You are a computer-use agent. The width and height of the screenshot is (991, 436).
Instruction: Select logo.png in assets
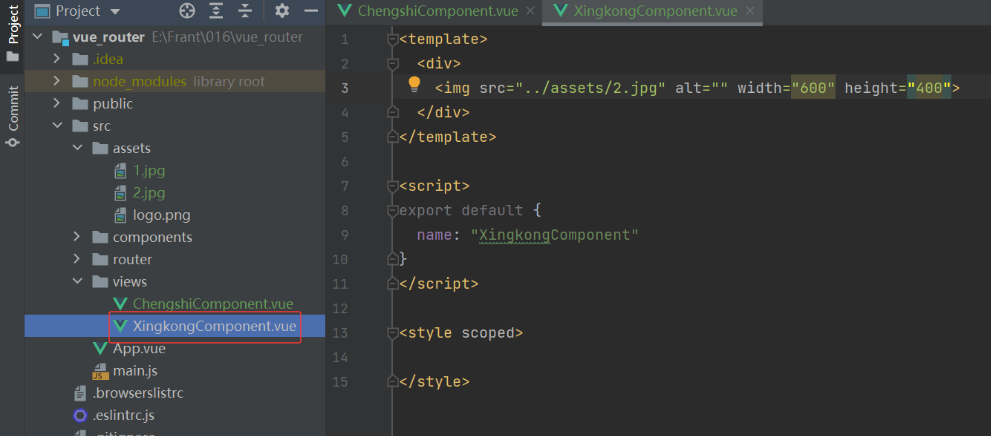coord(162,215)
